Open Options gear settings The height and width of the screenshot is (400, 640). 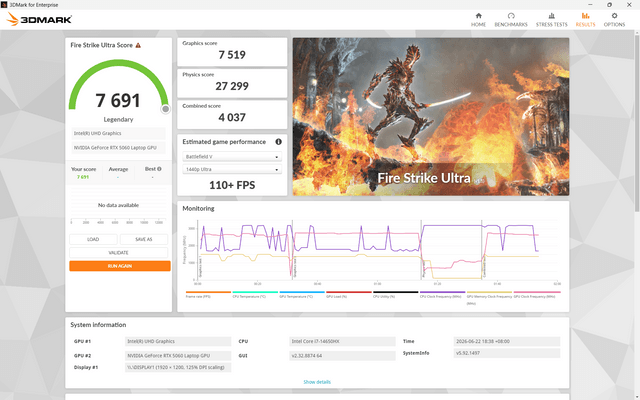point(614,20)
